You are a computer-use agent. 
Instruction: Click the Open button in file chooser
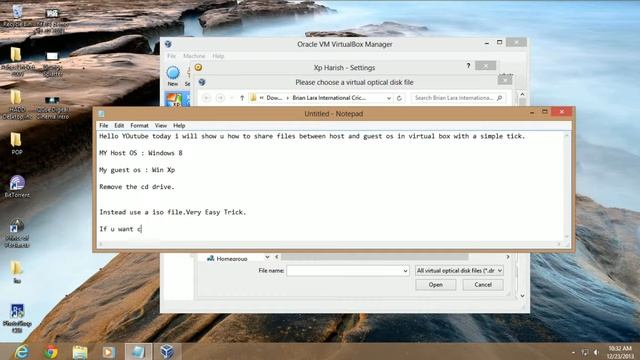(436, 285)
